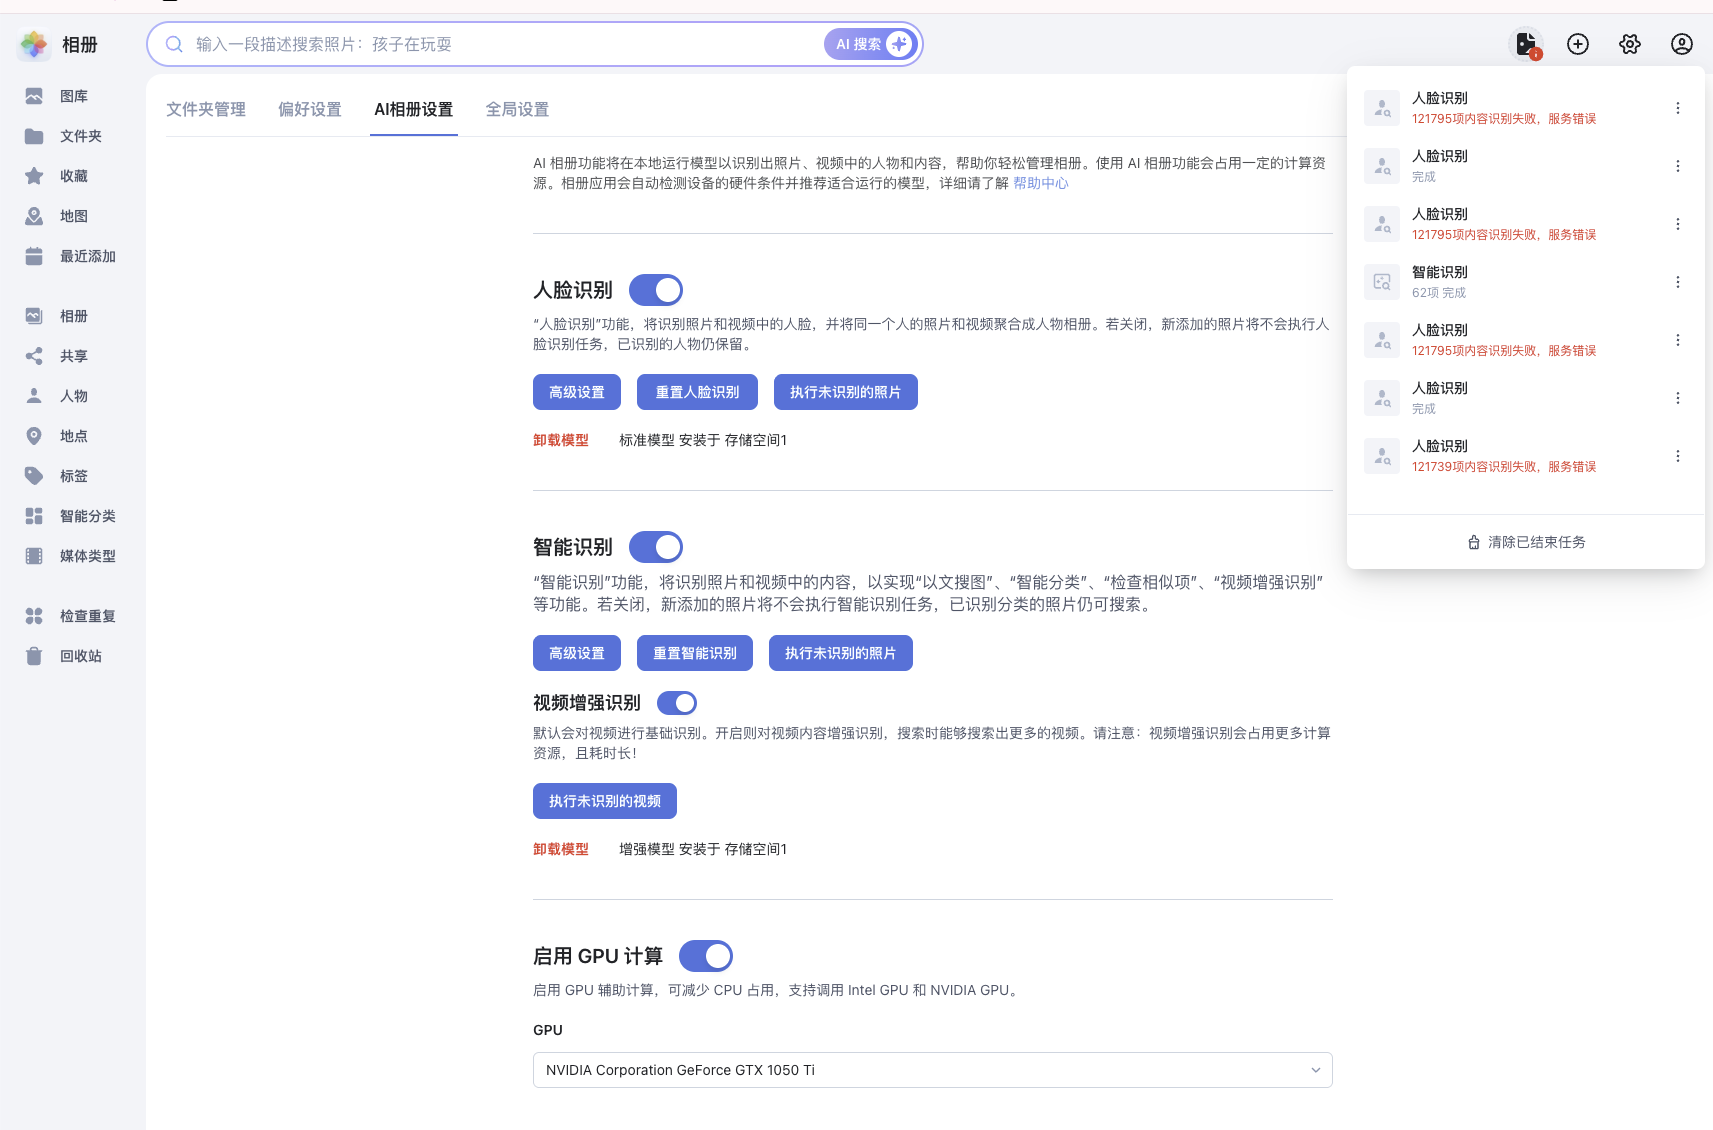Toggle the 人脸识别 switch off
Viewport: 1713px width, 1130px height.
656,290
